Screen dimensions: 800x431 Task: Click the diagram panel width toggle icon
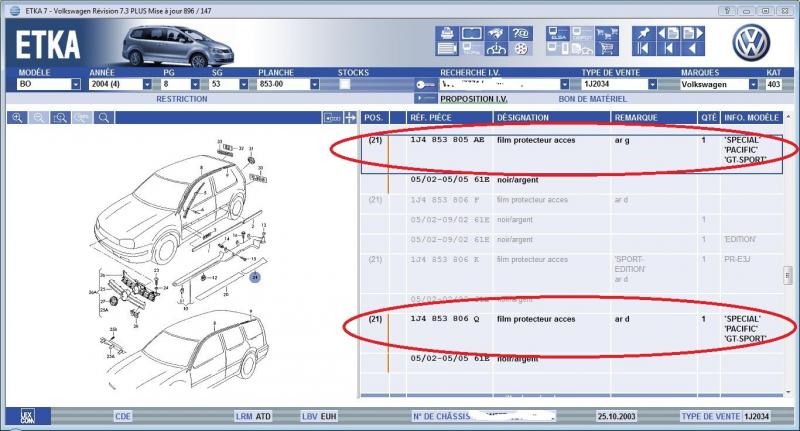[x=332, y=118]
